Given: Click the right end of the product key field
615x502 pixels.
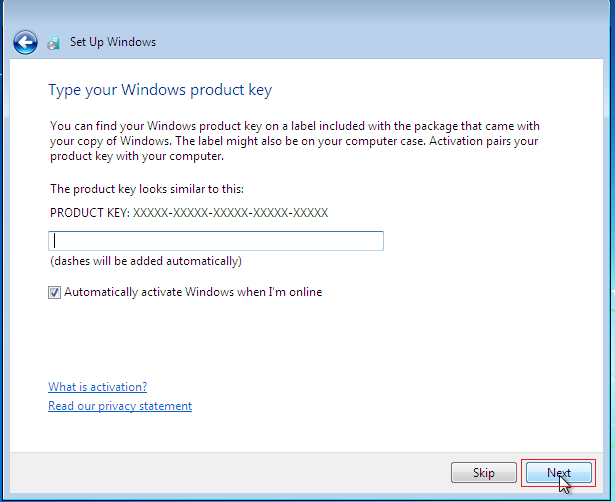Looking at the screenshot, I should point(373,241).
